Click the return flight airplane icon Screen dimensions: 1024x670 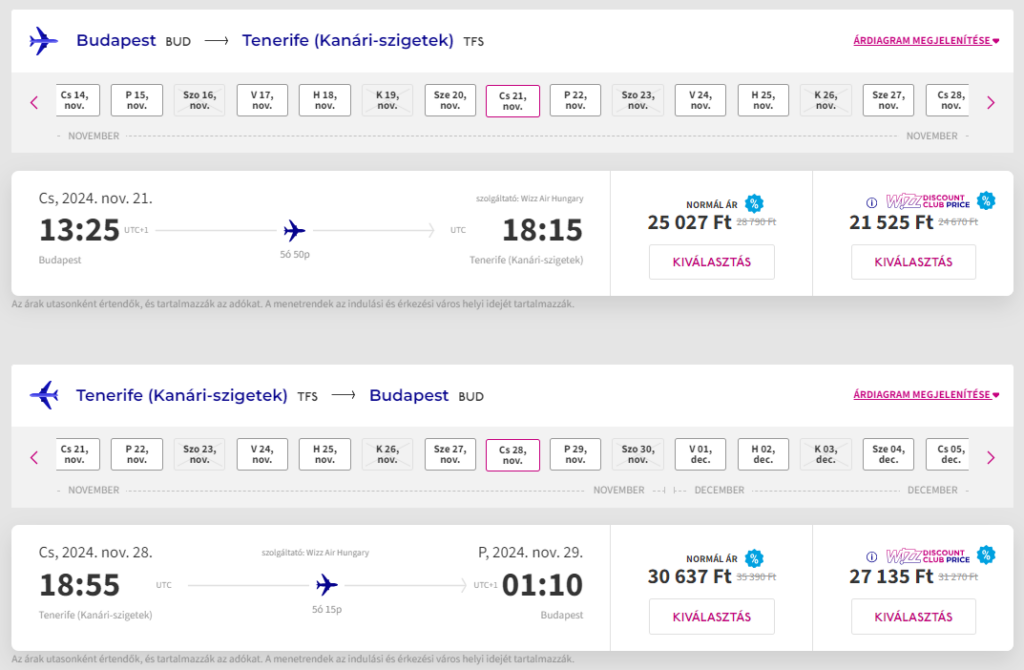pos(44,395)
